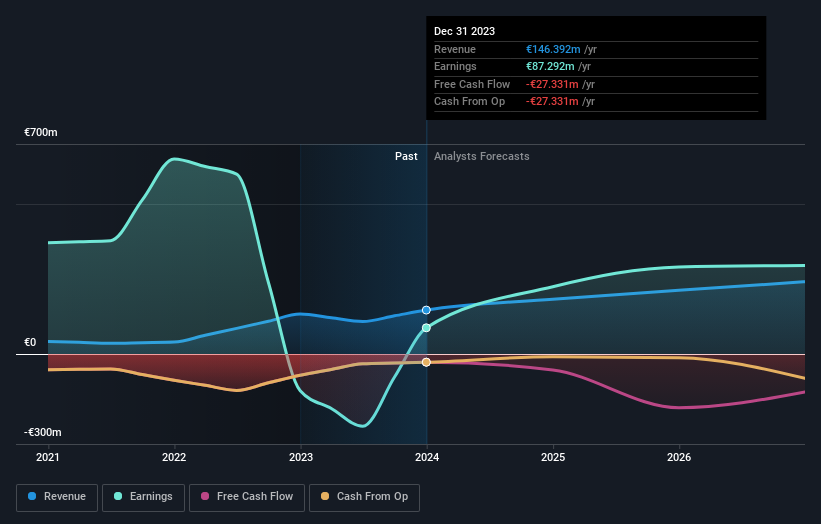This screenshot has height=524, width=821.
Task: Click the 2023 x-axis label
Action: tap(301, 457)
